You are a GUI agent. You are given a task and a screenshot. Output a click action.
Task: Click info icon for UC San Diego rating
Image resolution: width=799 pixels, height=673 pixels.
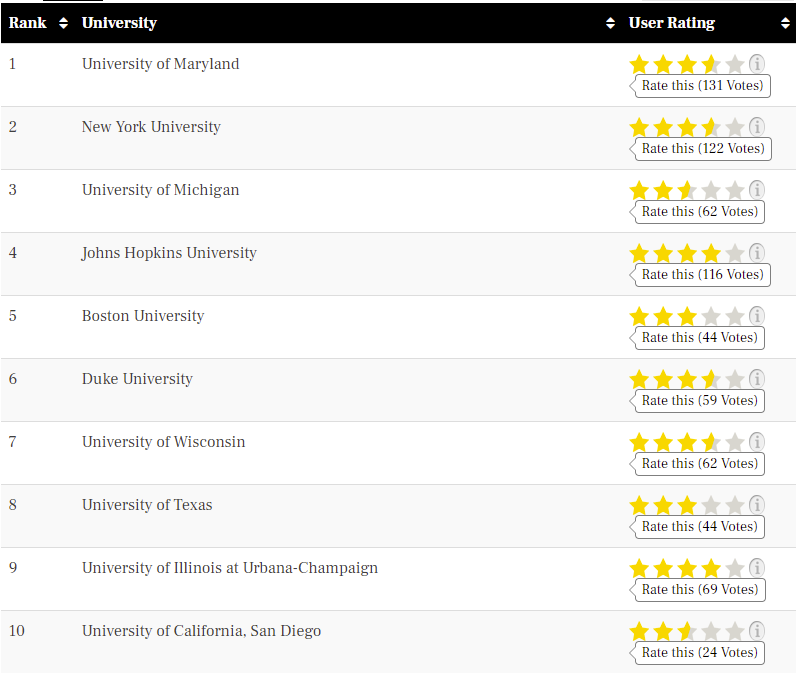[x=757, y=631]
